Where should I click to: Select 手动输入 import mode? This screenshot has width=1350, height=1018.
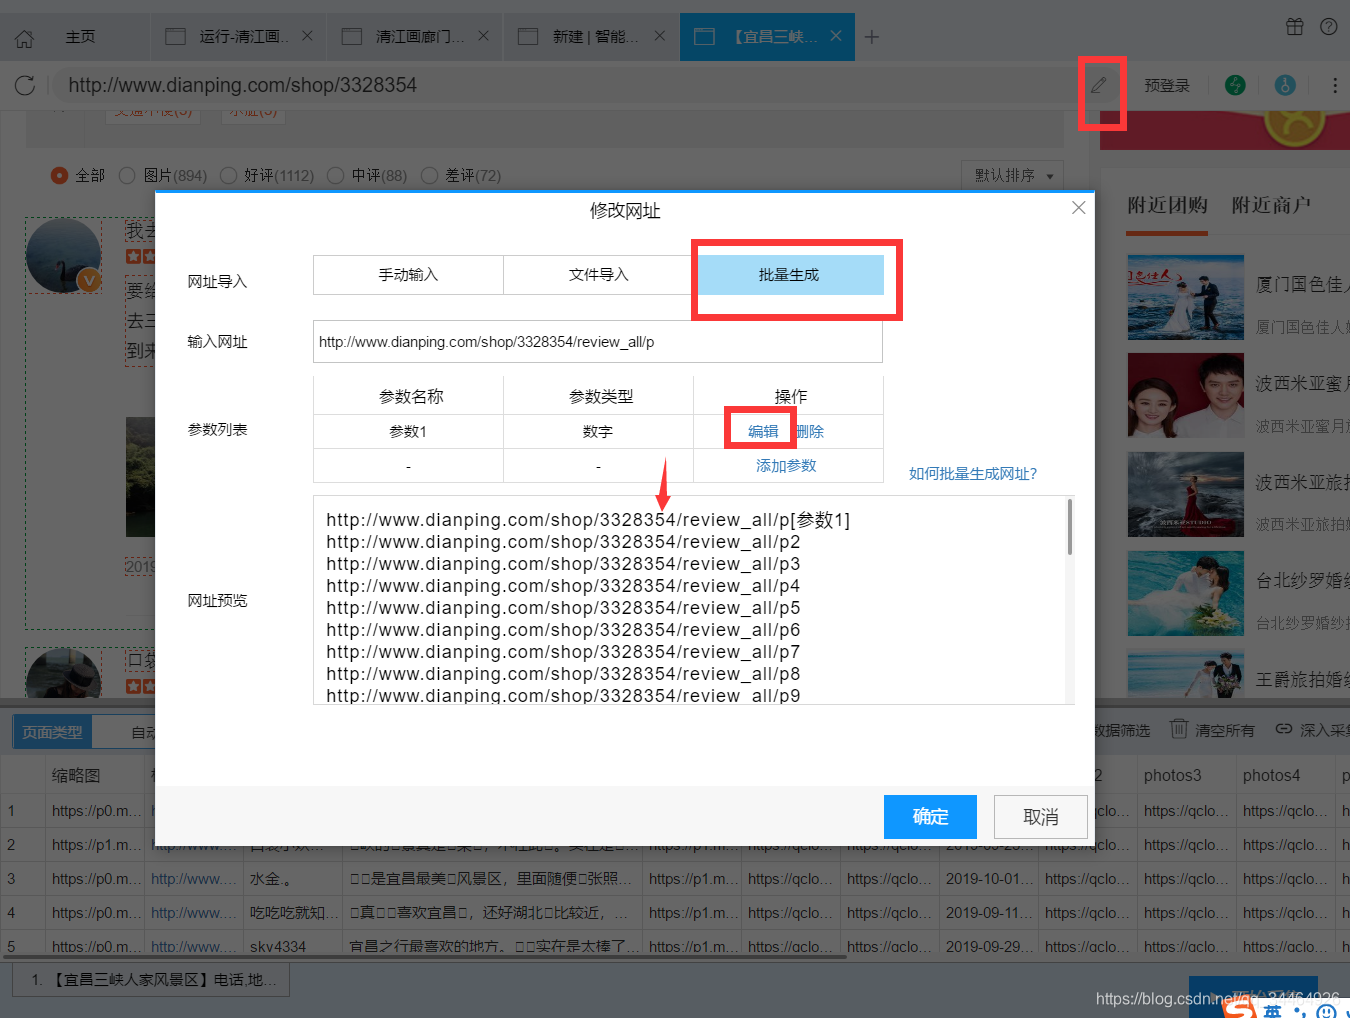pos(408,275)
